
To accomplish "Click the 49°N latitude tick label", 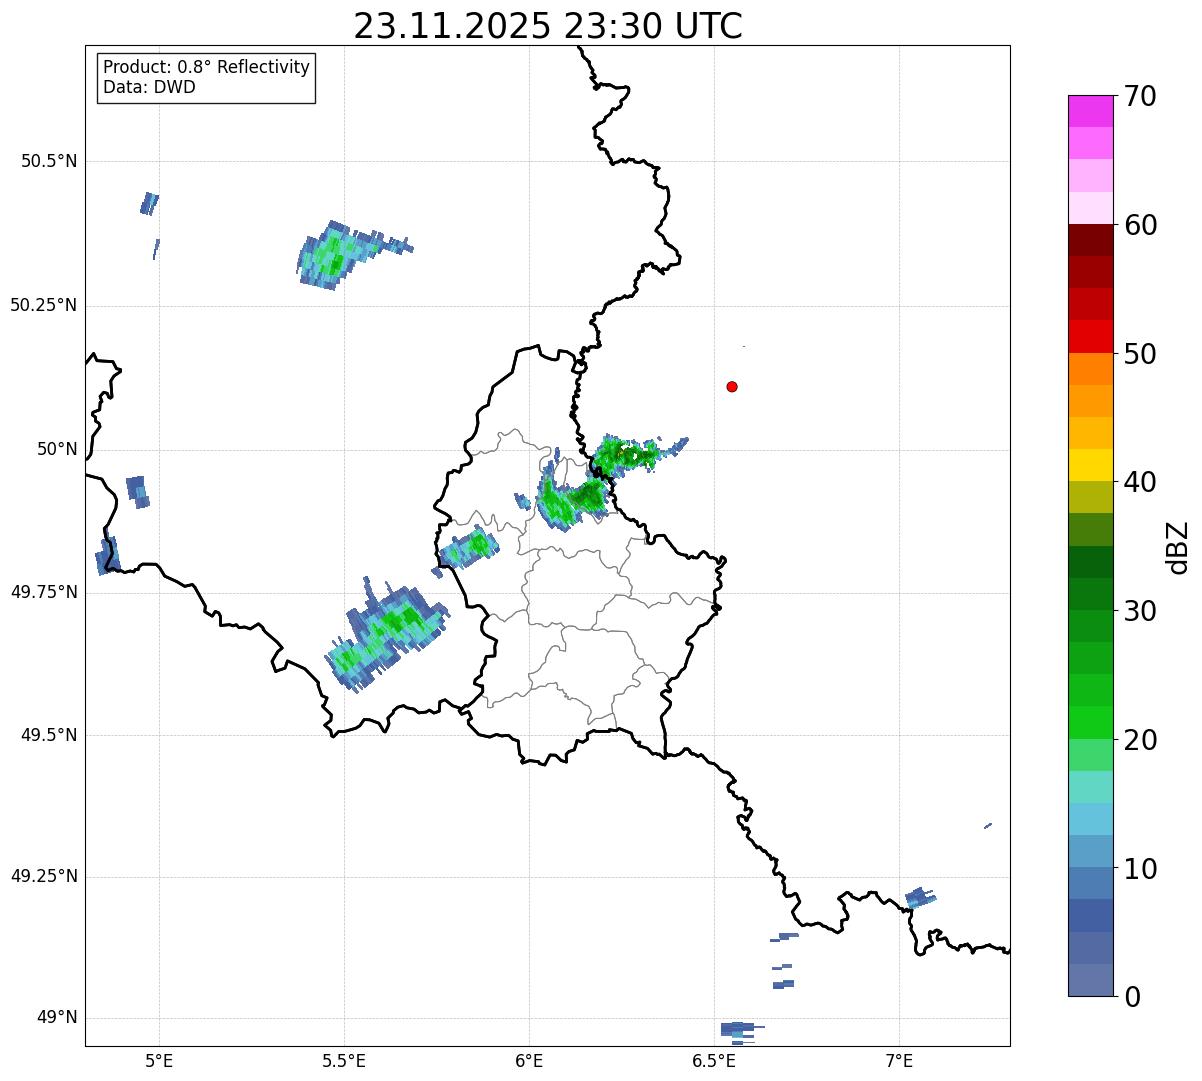I will point(57,1018).
